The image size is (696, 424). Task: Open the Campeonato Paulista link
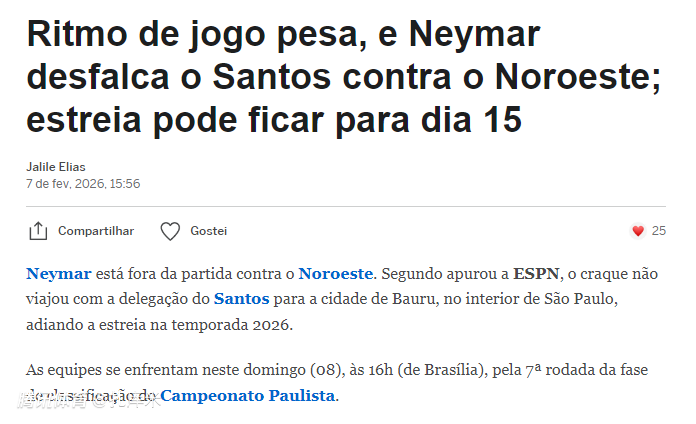click(x=247, y=395)
